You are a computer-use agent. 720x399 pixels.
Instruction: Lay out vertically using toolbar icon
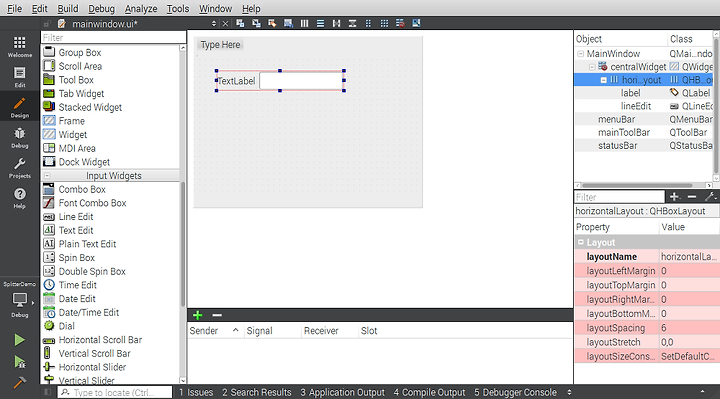[x=321, y=23]
